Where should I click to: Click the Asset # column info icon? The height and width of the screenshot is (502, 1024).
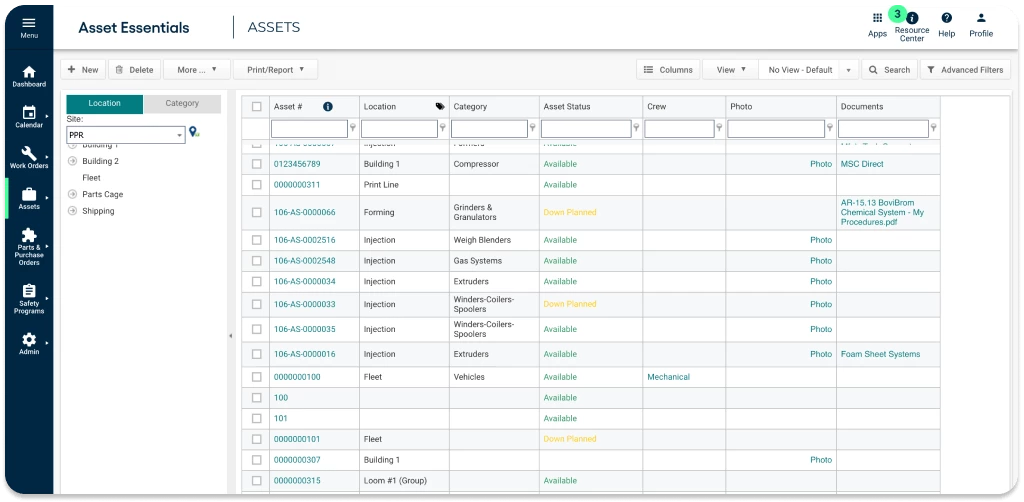coord(328,106)
